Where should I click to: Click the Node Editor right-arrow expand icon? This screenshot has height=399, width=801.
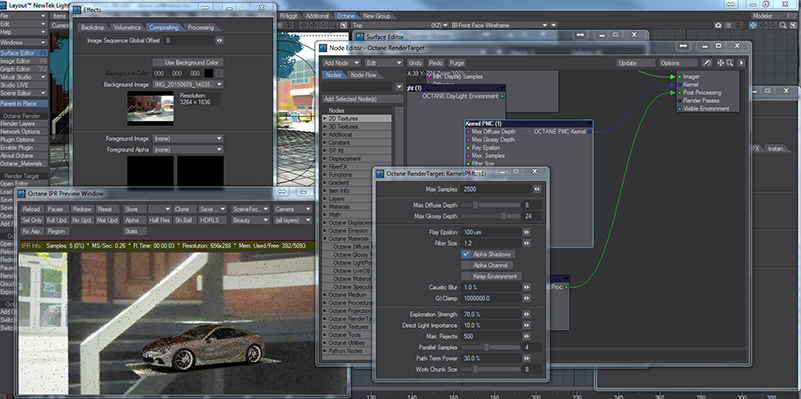coord(741,63)
